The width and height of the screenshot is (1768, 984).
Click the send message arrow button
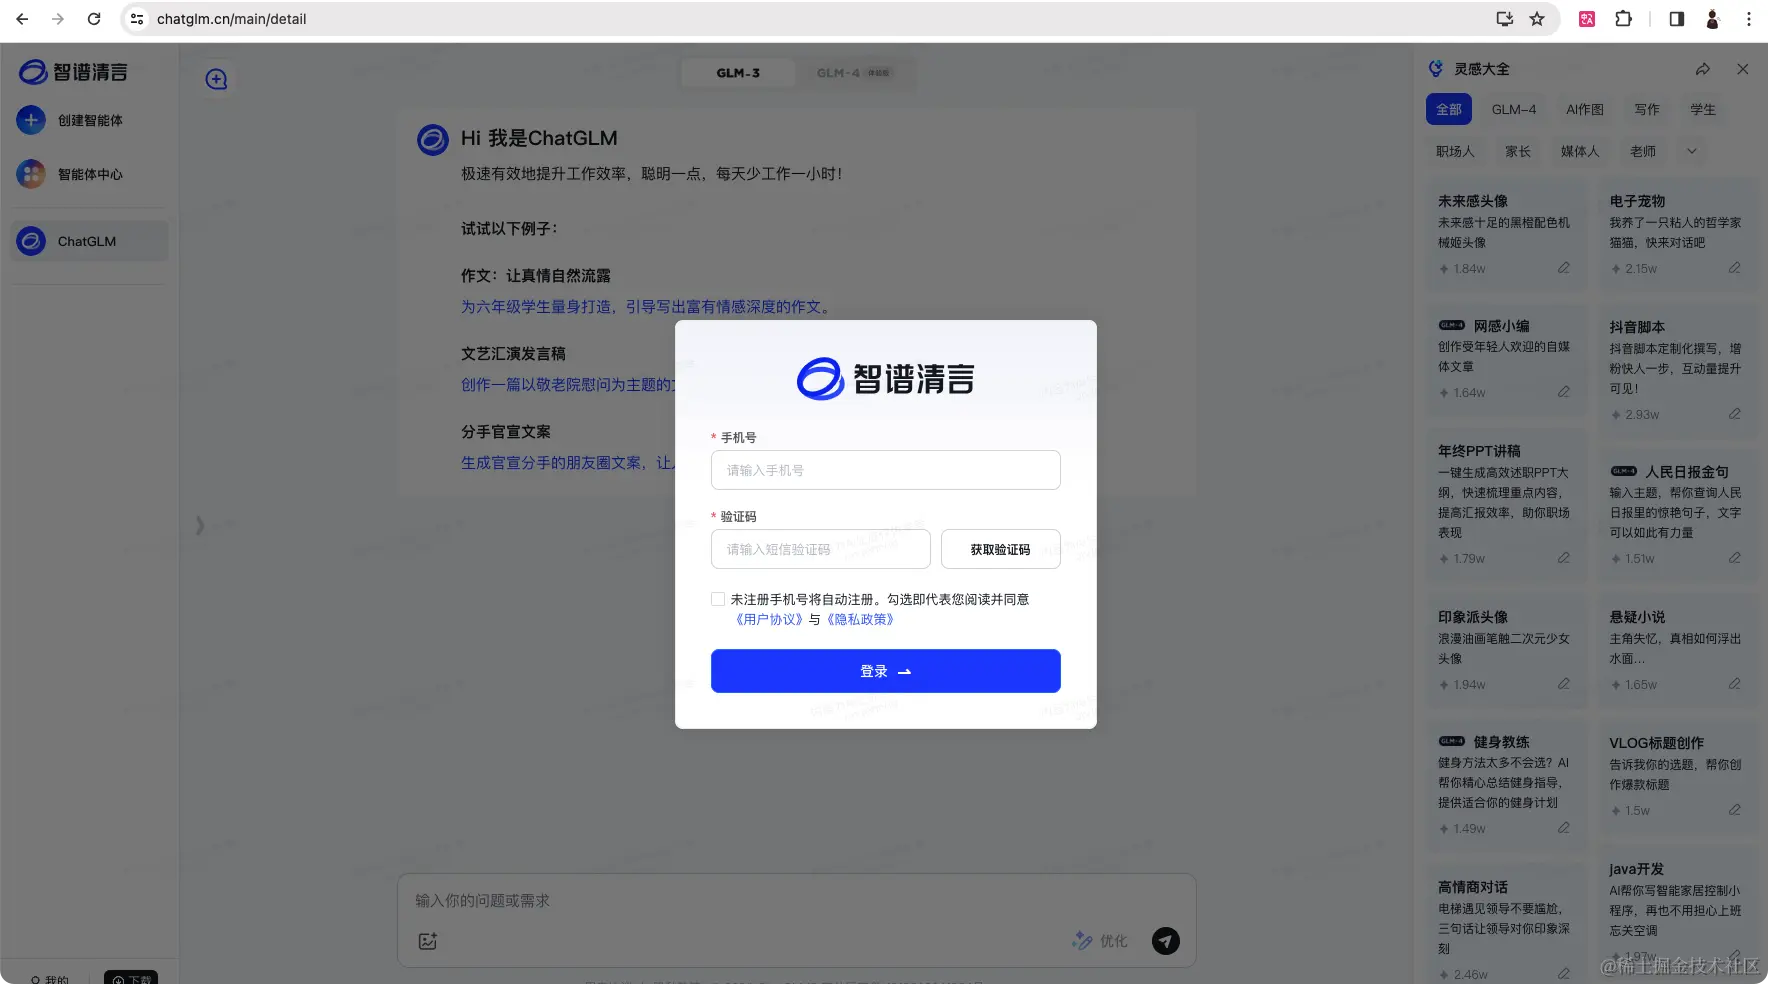[x=1165, y=941]
